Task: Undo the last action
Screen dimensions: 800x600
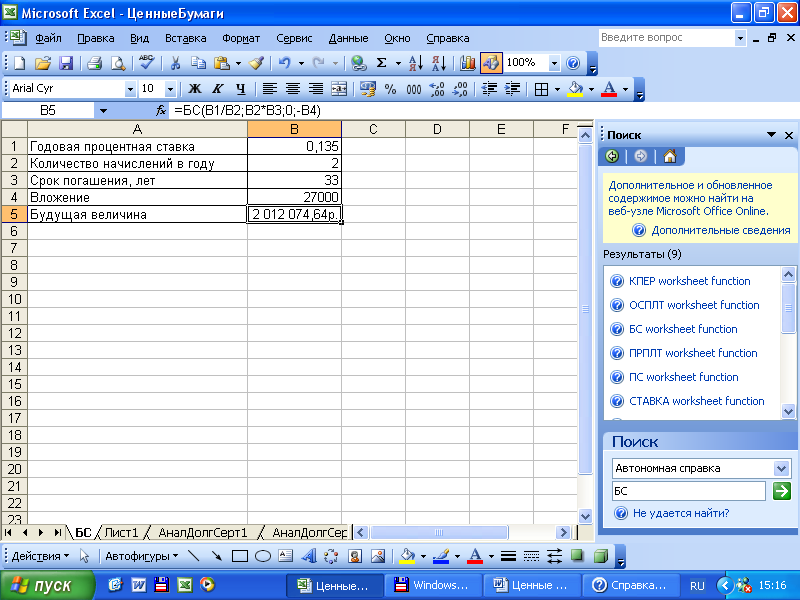Action: 285,63
